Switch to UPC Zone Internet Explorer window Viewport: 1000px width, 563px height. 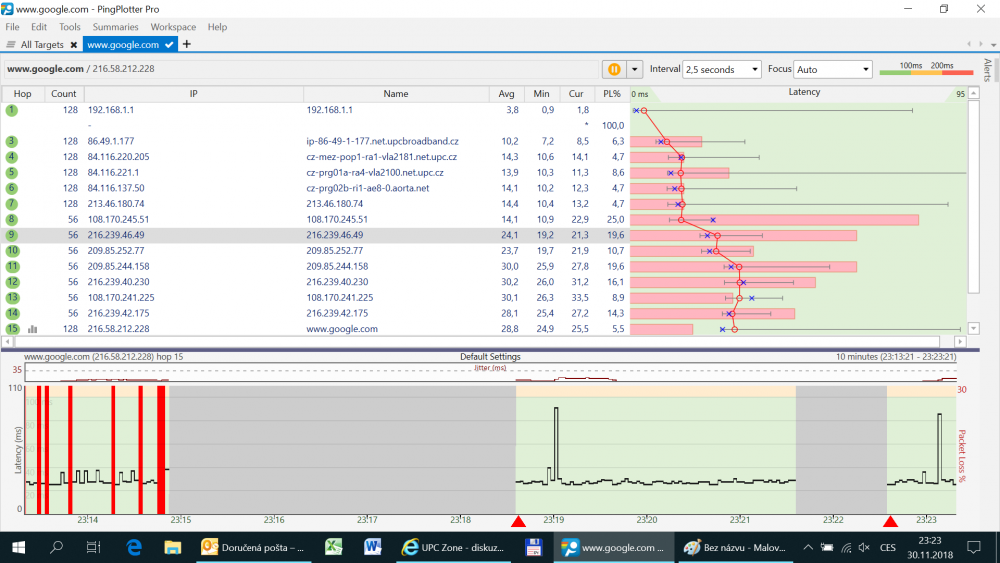pos(453,547)
